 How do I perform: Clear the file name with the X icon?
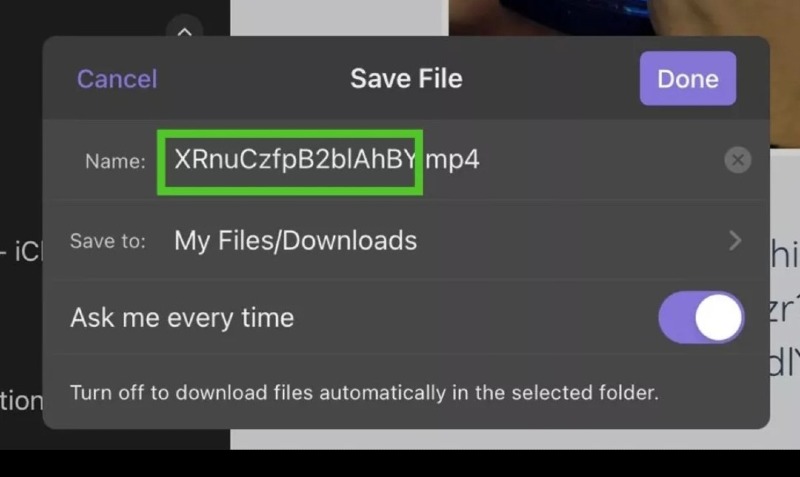pos(737,160)
